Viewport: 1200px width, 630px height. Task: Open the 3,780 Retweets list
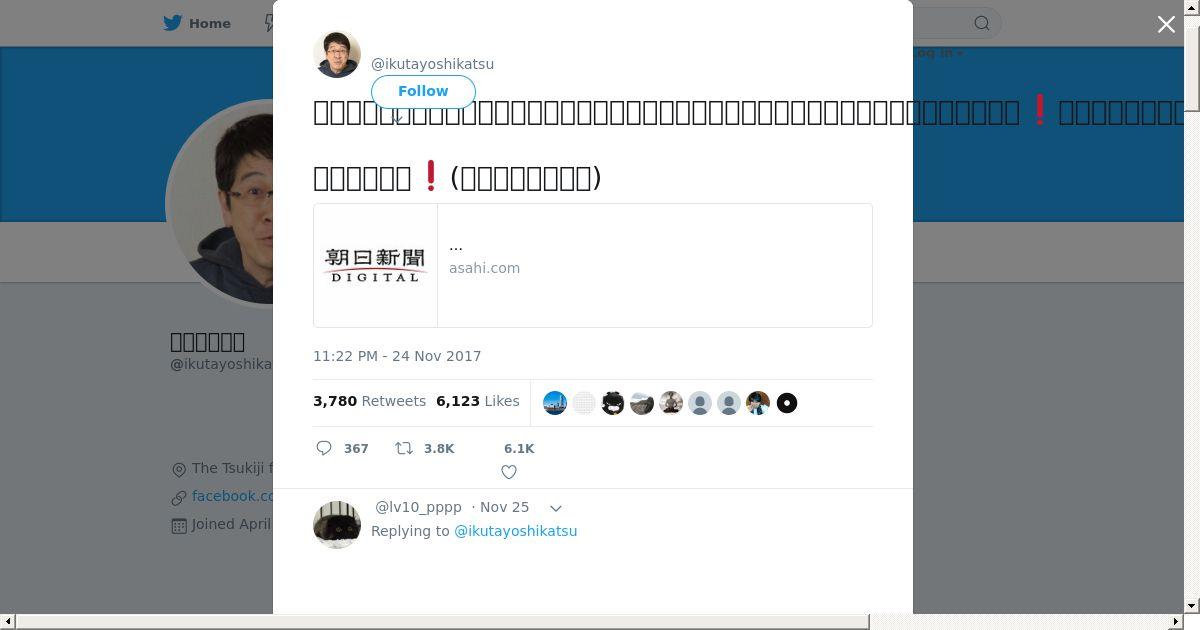[369, 401]
